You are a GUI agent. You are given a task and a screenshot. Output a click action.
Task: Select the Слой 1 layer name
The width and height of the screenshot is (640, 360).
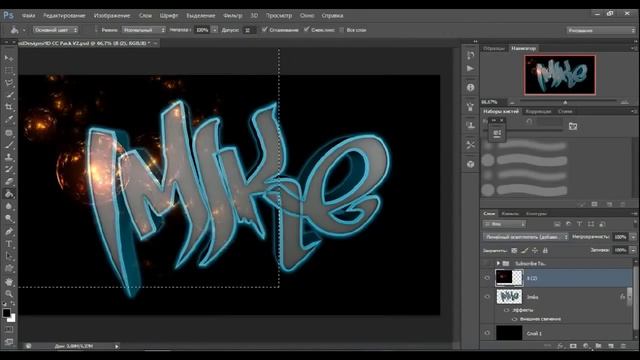(534, 333)
